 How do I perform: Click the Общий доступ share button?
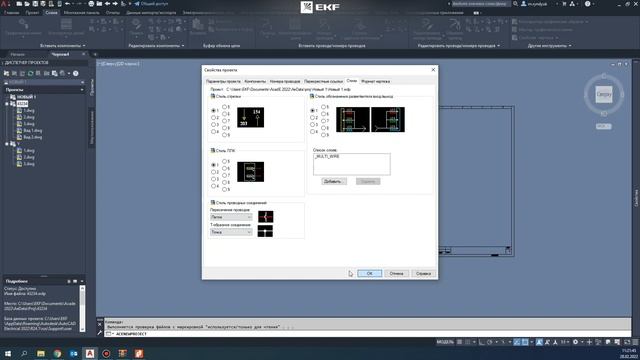point(151,4)
